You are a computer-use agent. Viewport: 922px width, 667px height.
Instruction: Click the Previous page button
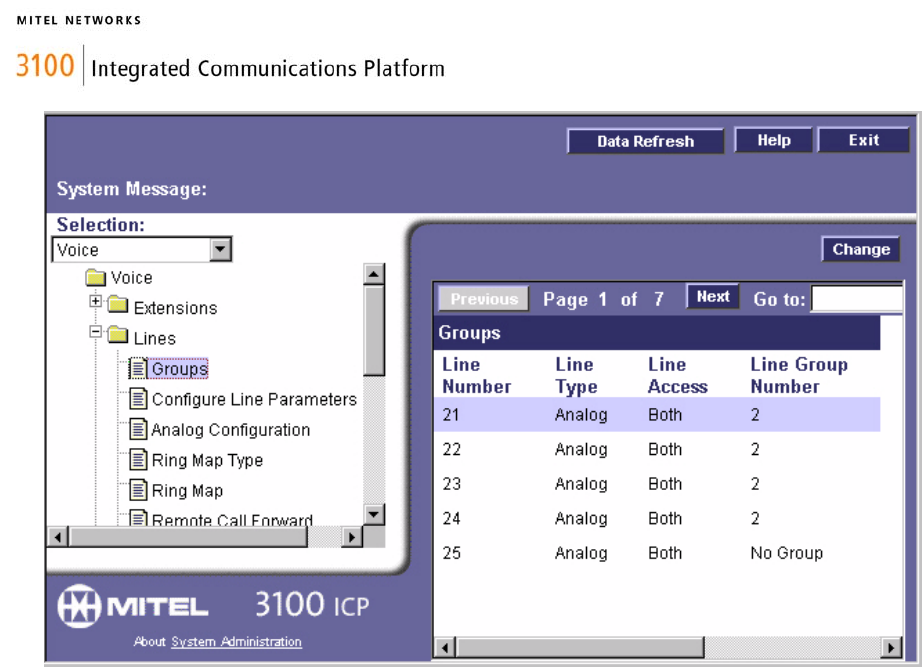[x=483, y=299]
